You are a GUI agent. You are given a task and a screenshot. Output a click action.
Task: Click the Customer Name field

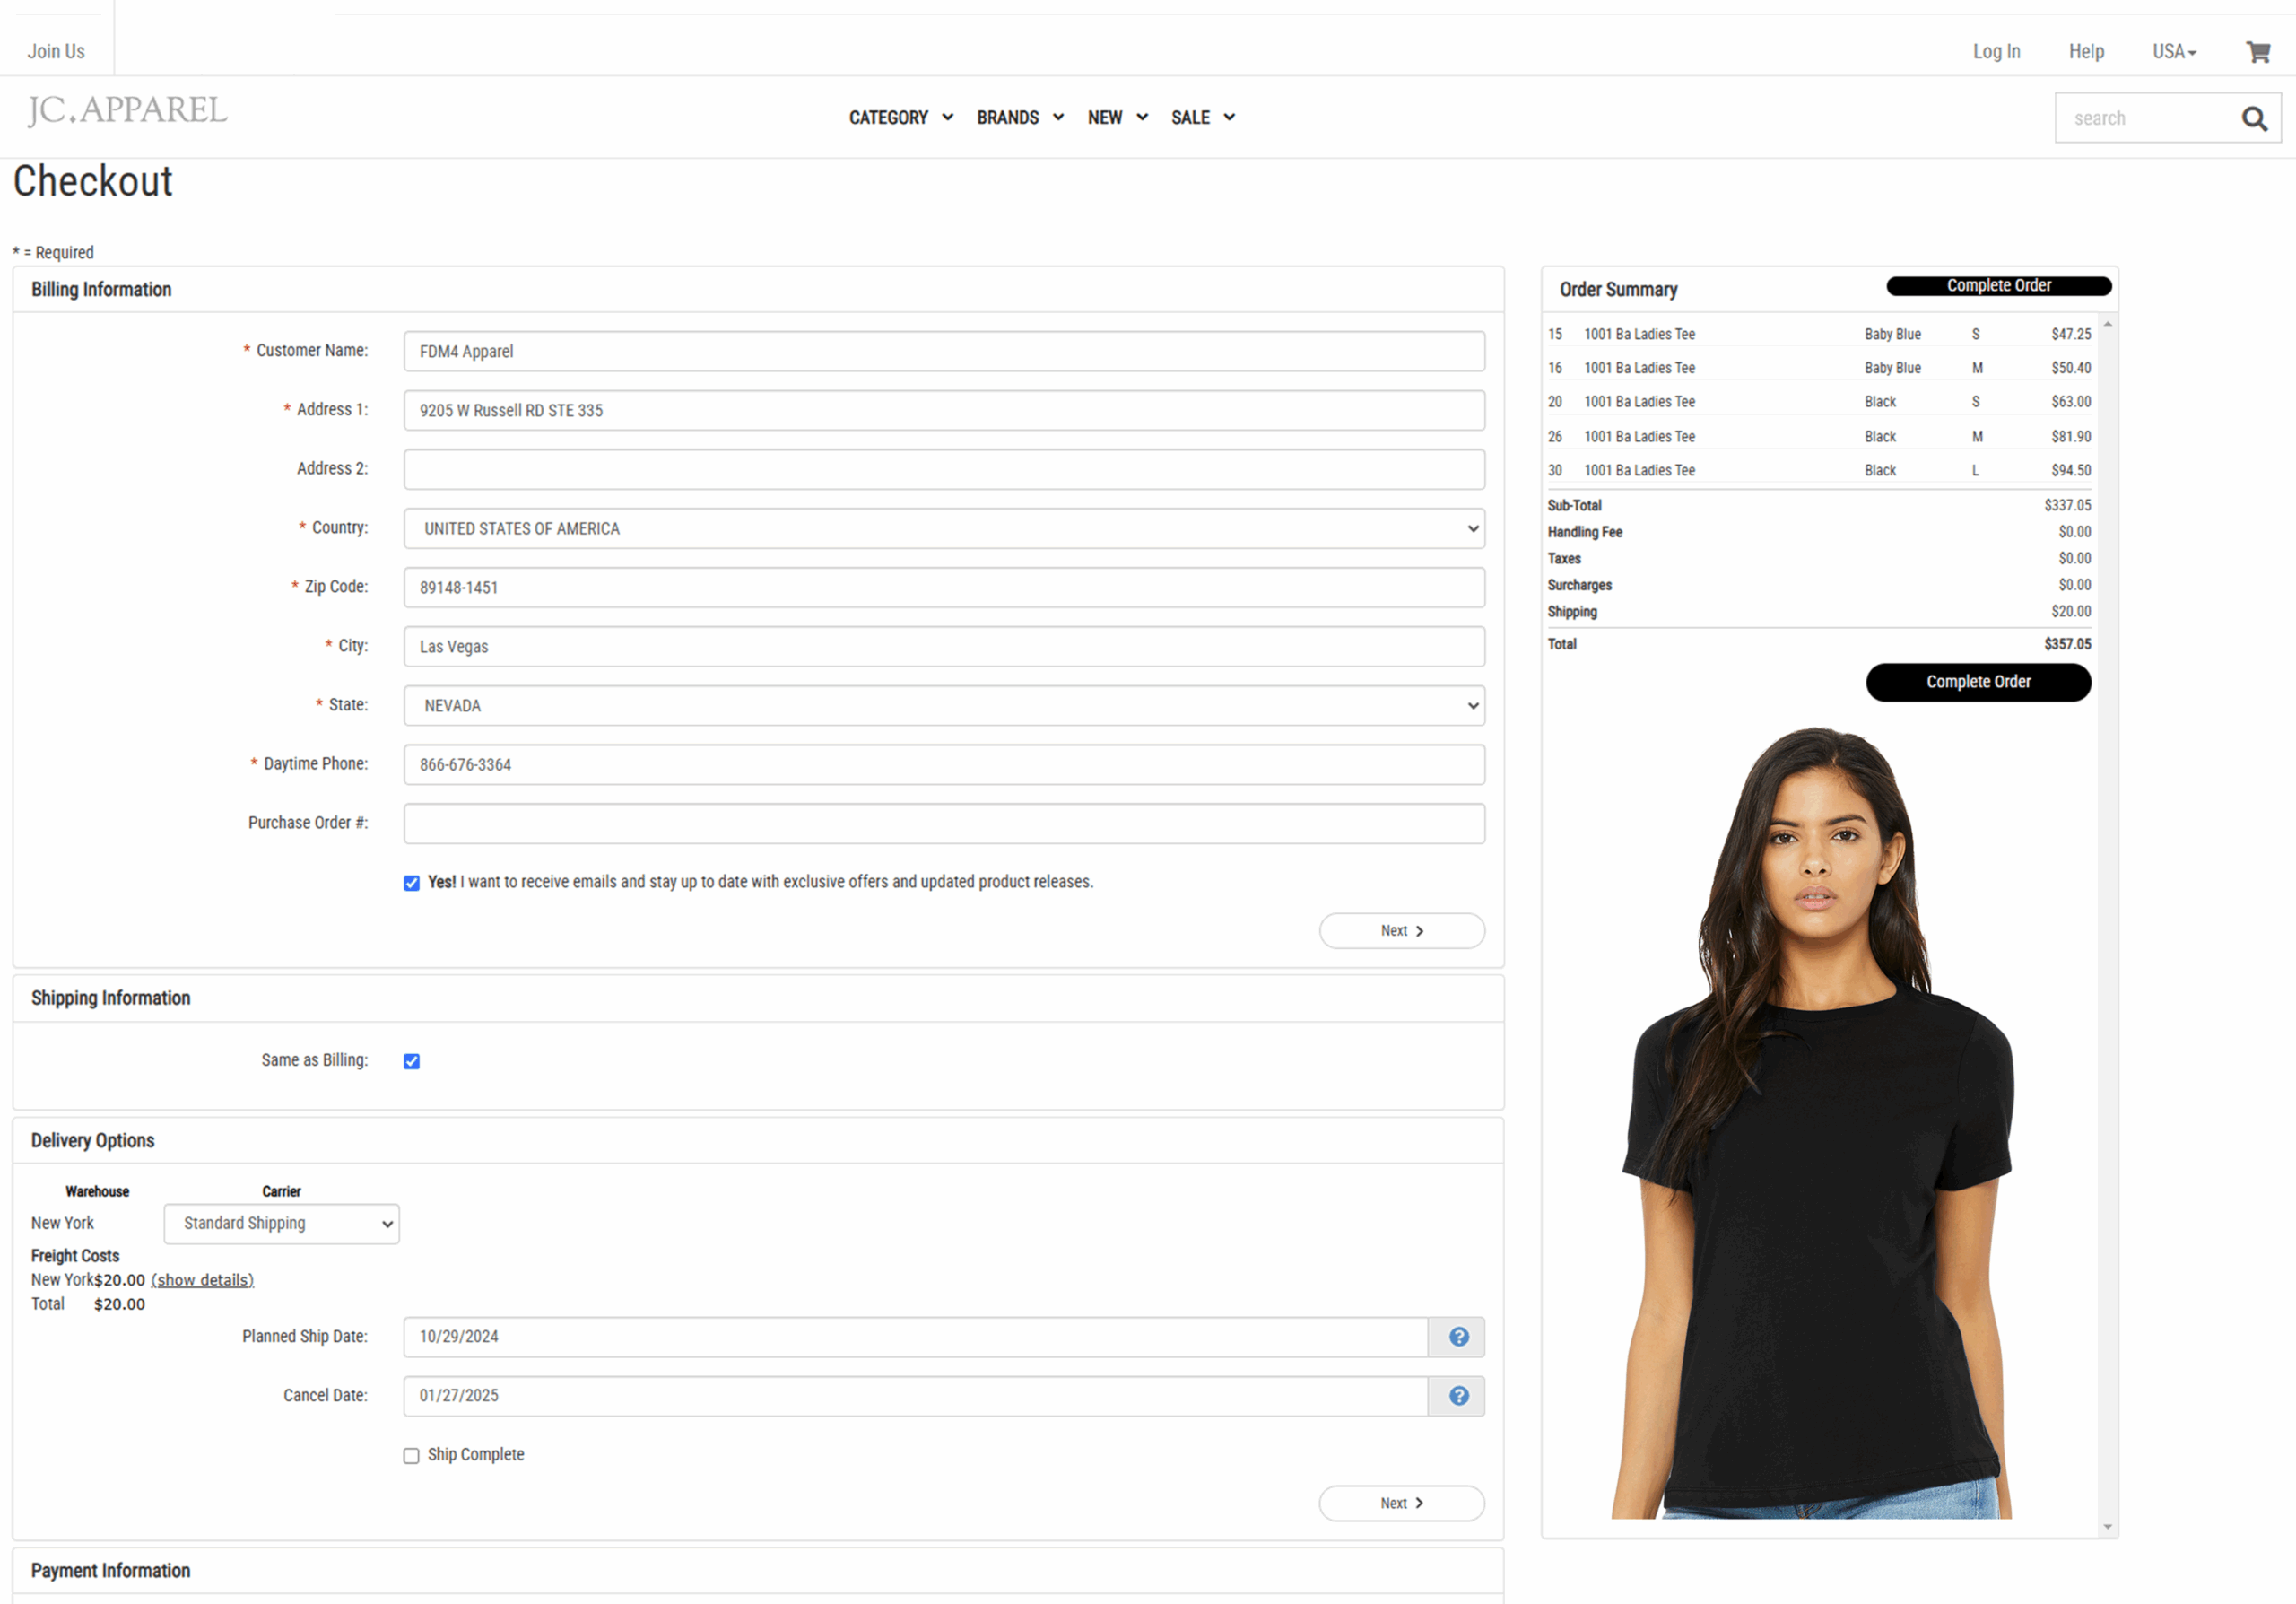[944, 351]
